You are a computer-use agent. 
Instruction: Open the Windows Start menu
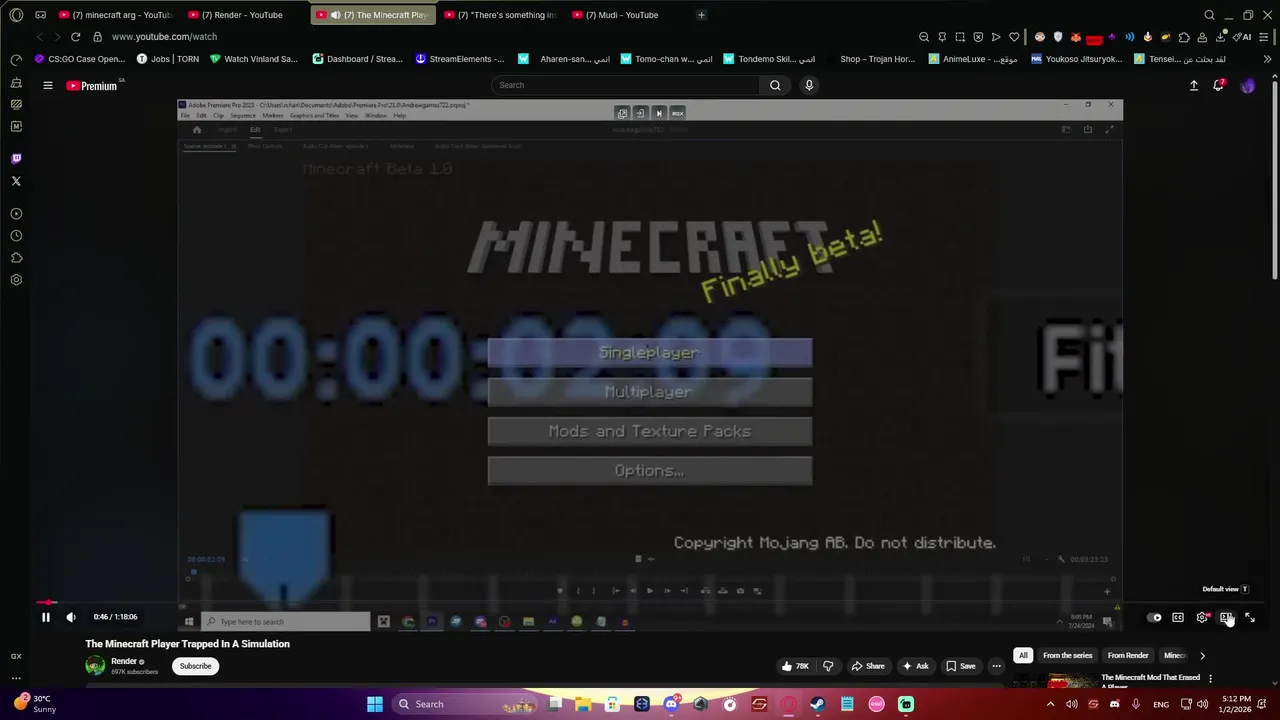375,704
